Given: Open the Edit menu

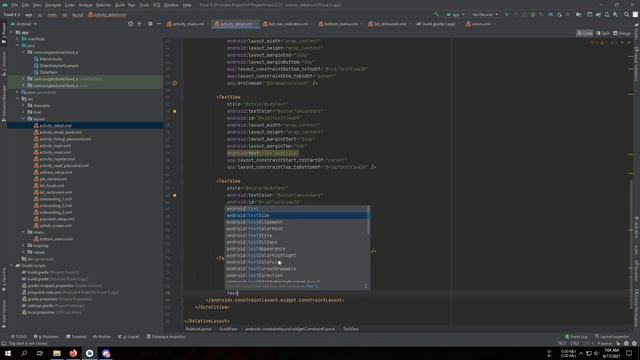Looking at the screenshot, I should coord(25,5).
